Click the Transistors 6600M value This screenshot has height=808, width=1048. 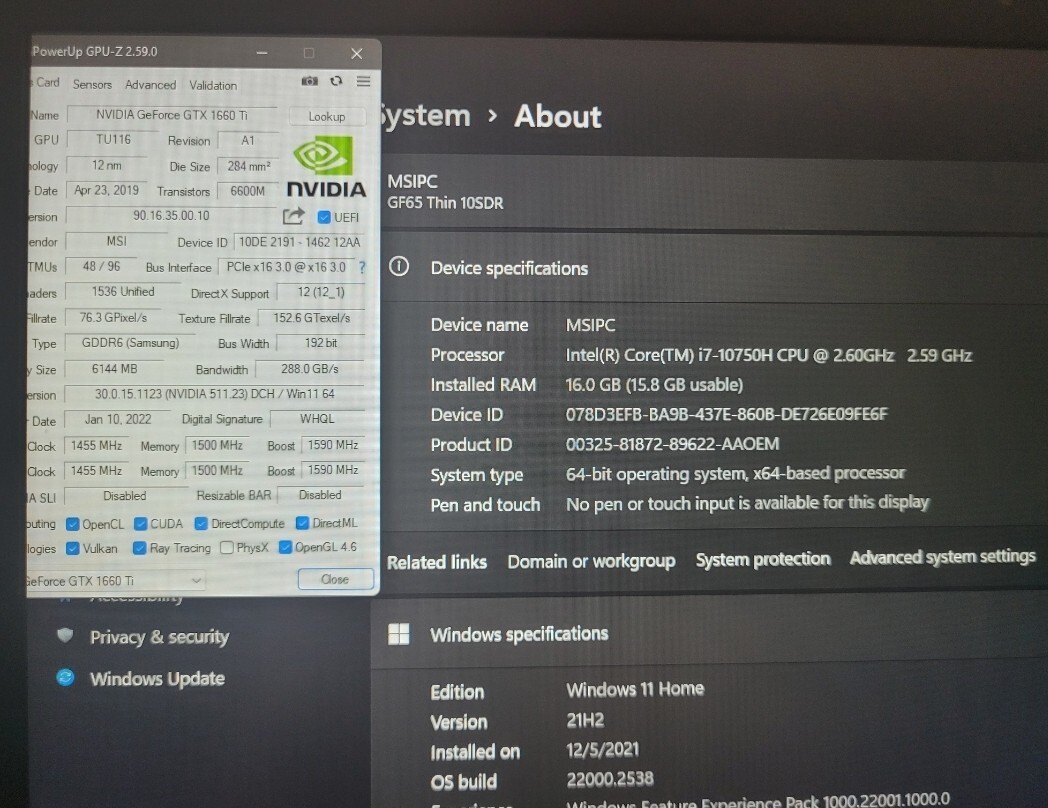247,191
